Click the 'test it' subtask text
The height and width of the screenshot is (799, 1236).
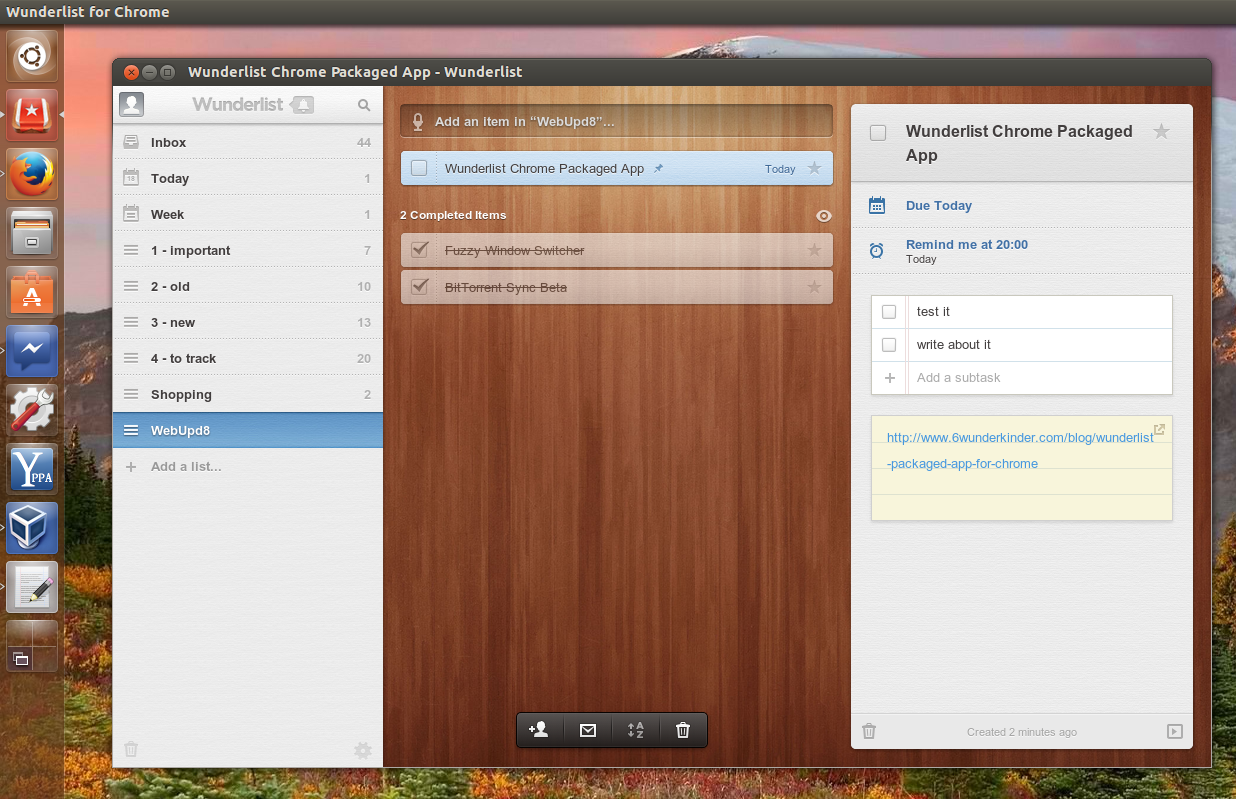(933, 312)
